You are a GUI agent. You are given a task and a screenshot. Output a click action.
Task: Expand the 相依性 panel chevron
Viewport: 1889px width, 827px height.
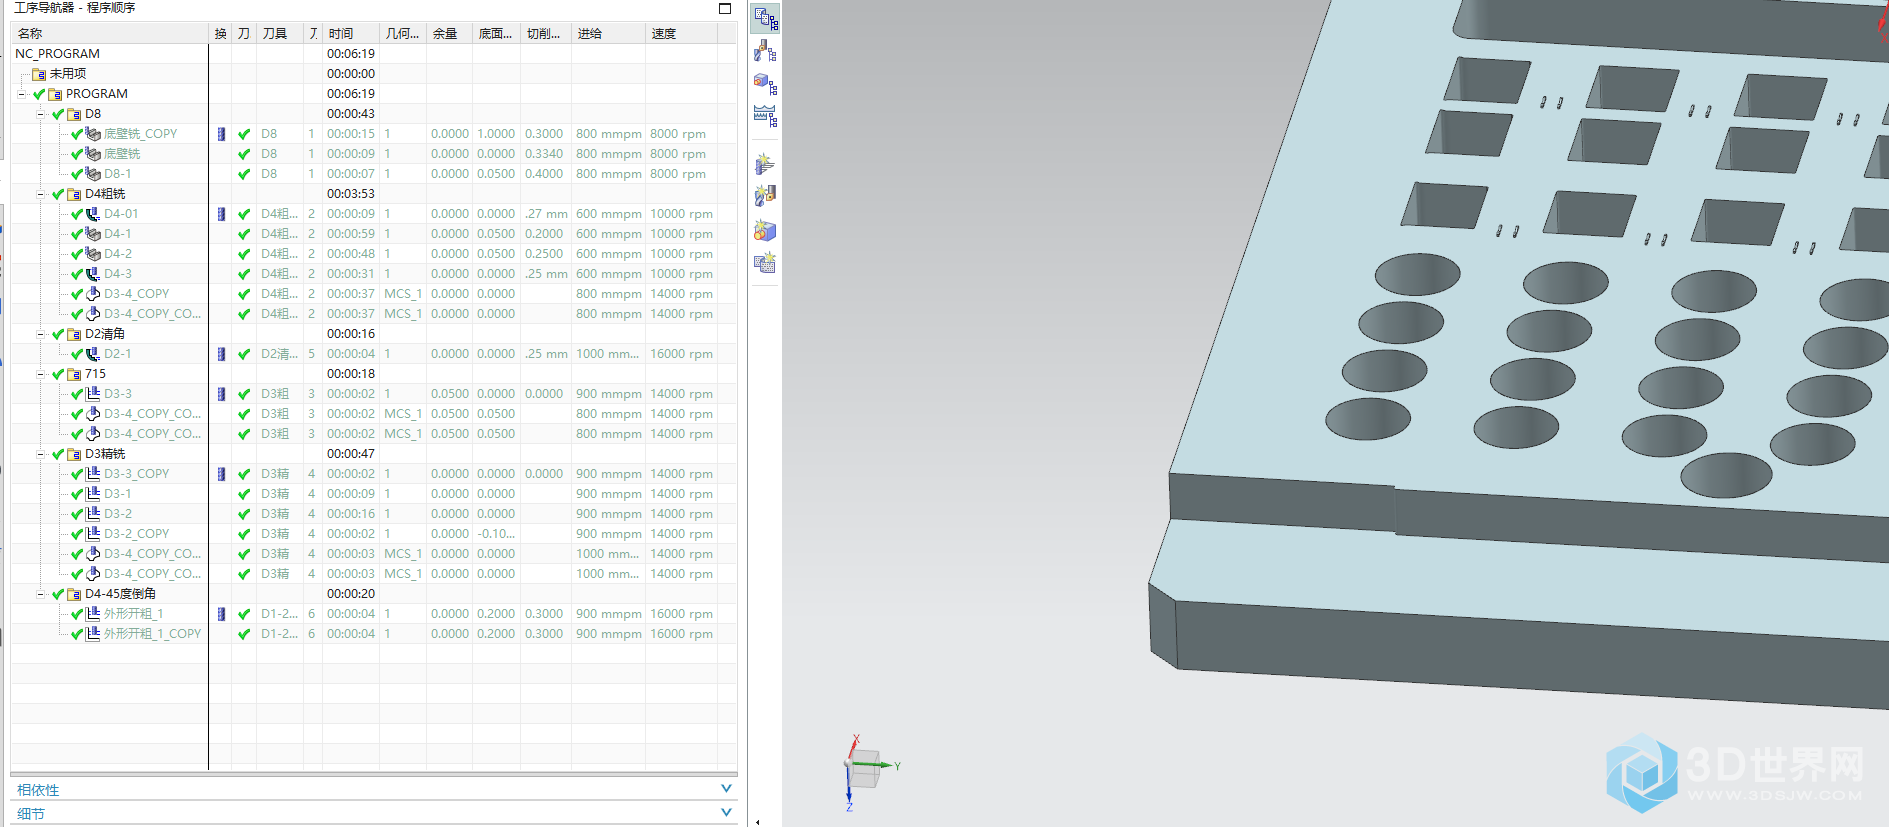(727, 789)
